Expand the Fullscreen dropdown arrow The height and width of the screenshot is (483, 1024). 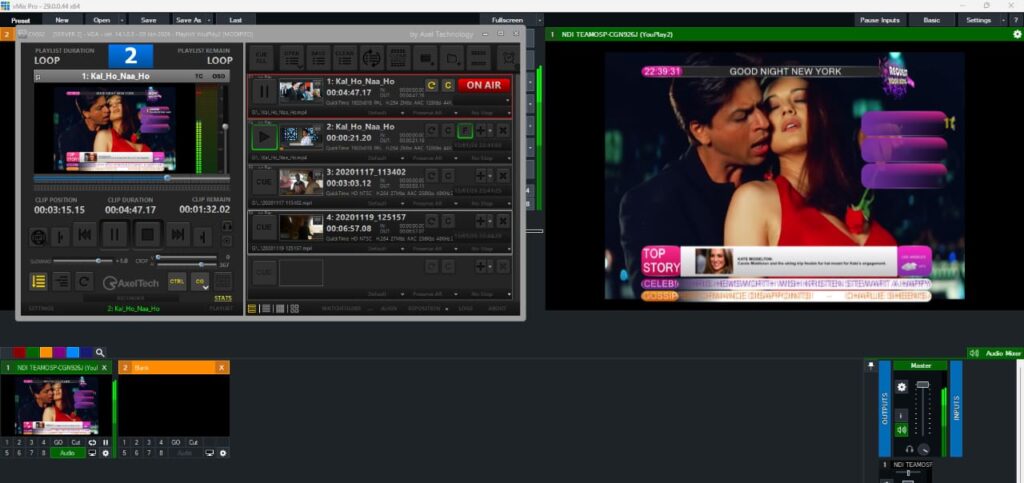[539, 20]
